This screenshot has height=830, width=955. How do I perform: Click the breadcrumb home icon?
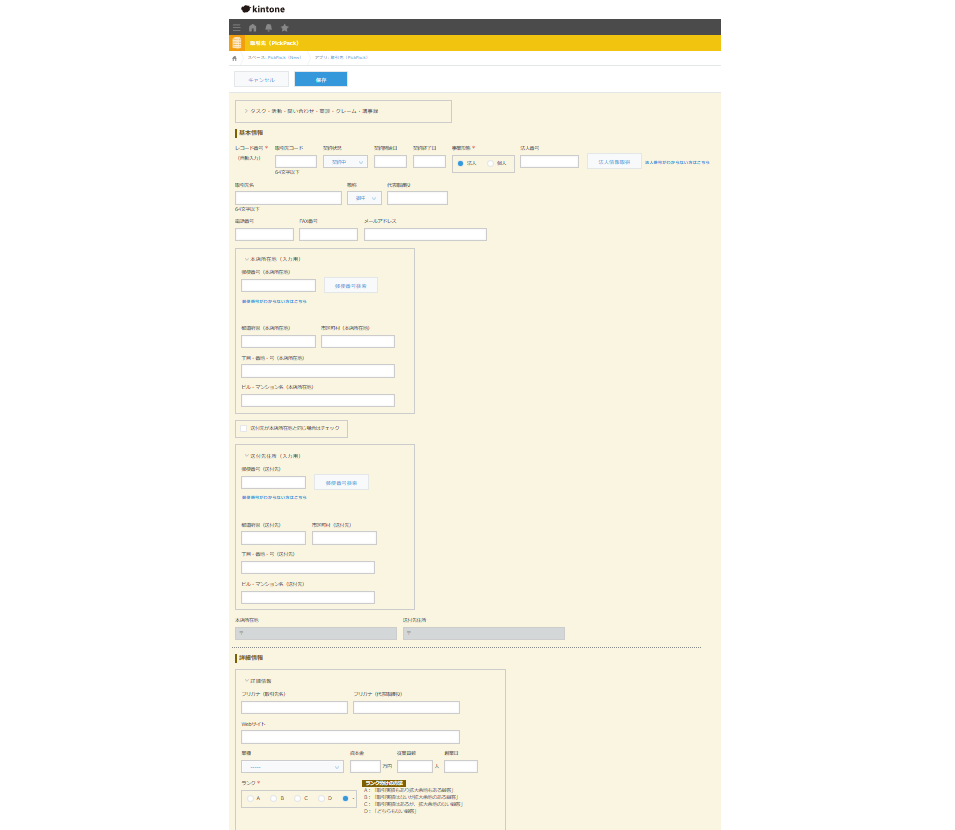pos(235,58)
